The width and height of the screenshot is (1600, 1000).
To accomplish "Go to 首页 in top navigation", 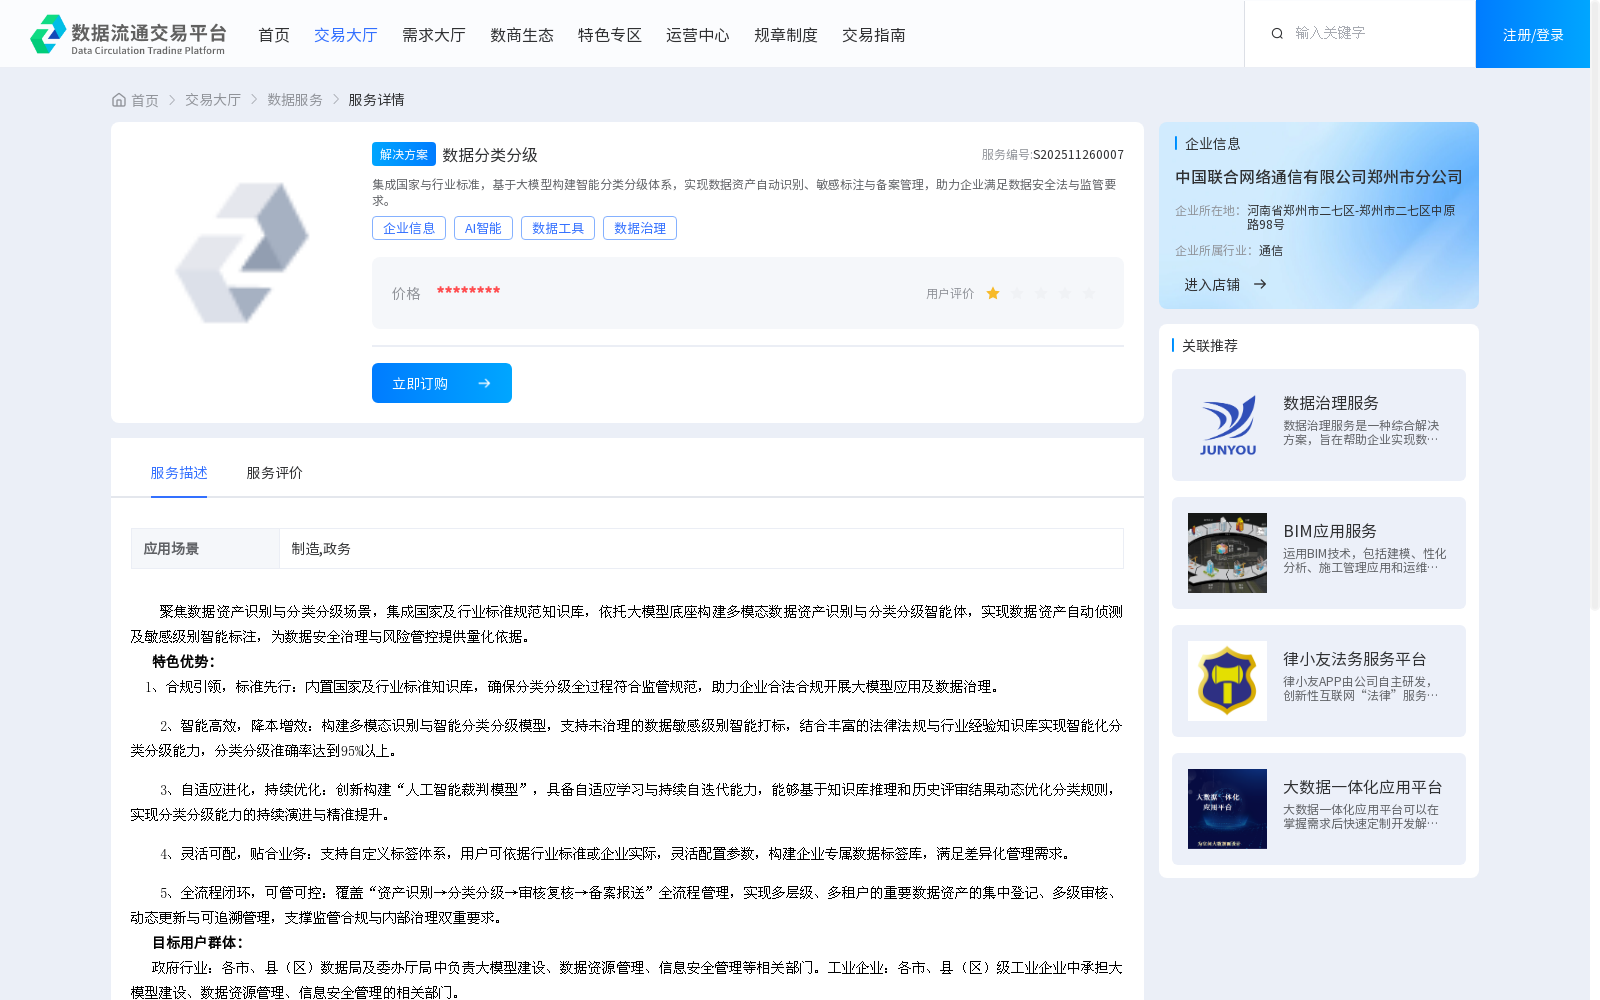I will 274,35.
